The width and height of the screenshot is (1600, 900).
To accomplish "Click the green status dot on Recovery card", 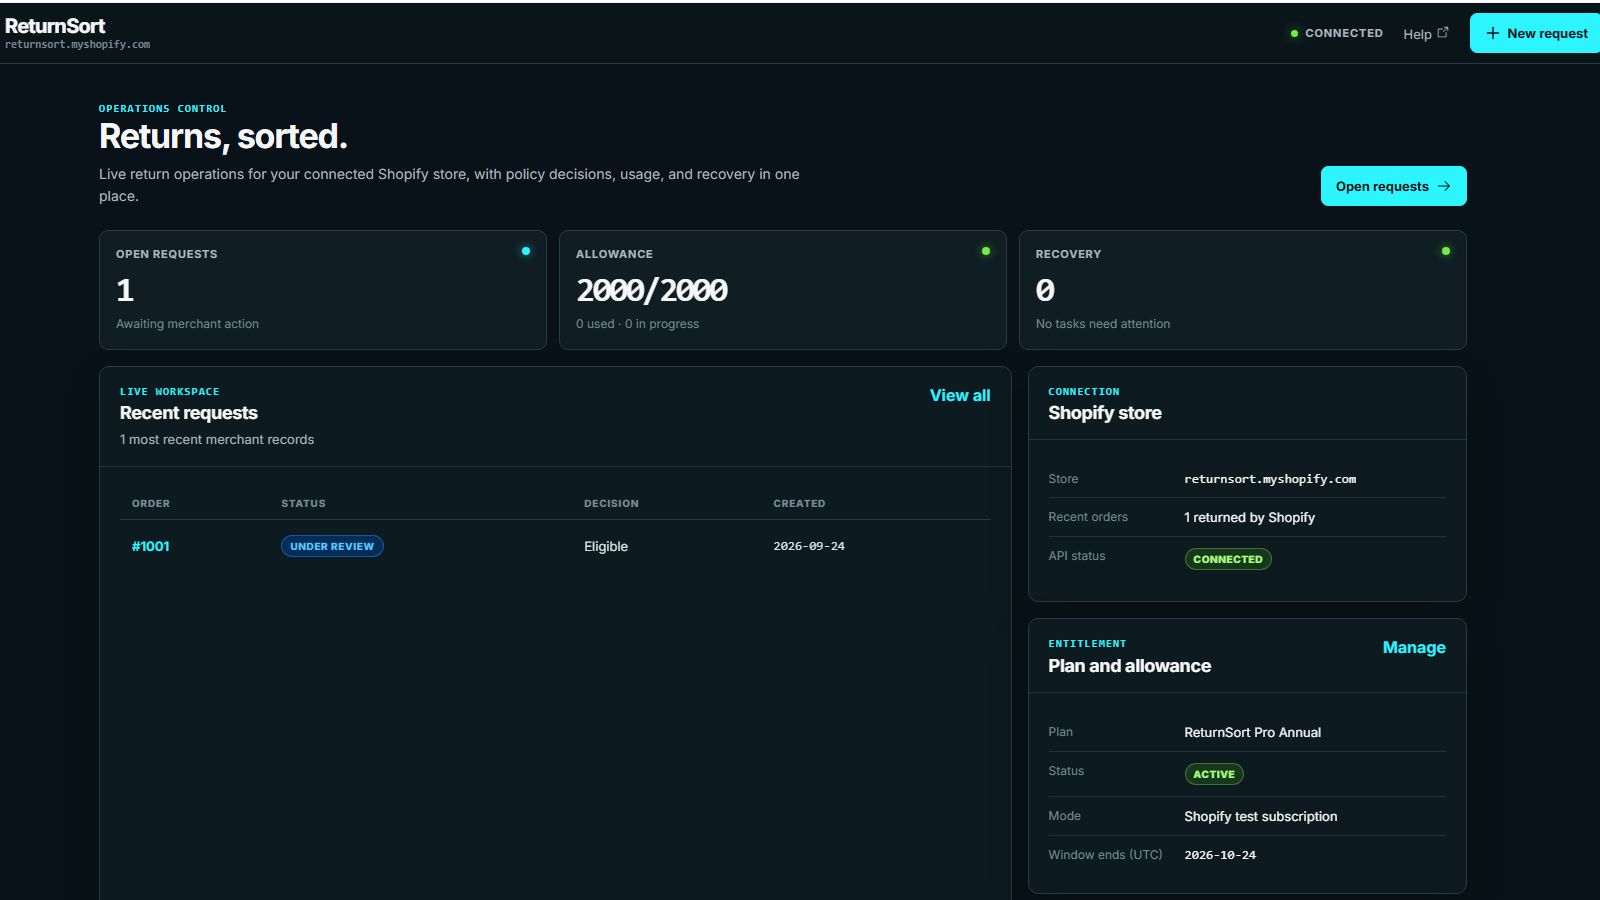I will (x=1446, y=251).
